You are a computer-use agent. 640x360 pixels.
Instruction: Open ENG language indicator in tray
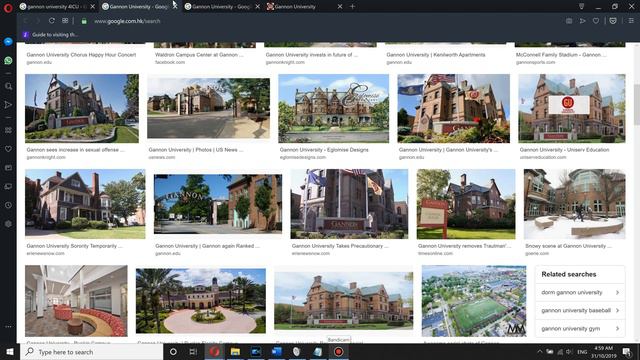pos(582,352)
